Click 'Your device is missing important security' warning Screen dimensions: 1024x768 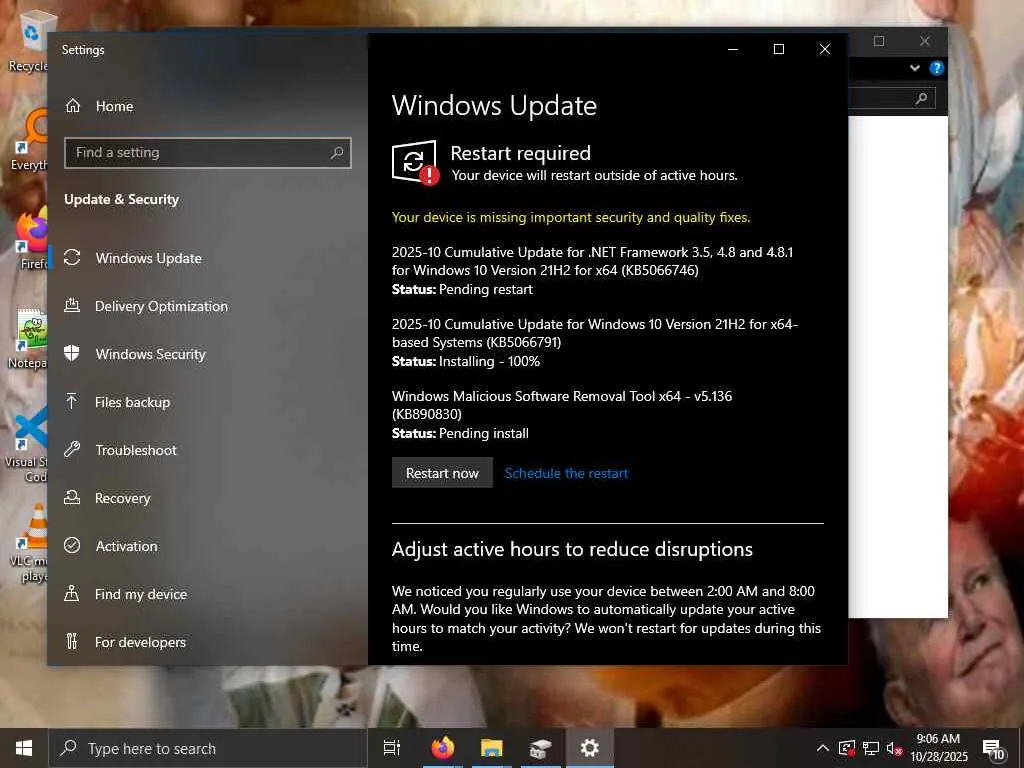pos(571,217)
